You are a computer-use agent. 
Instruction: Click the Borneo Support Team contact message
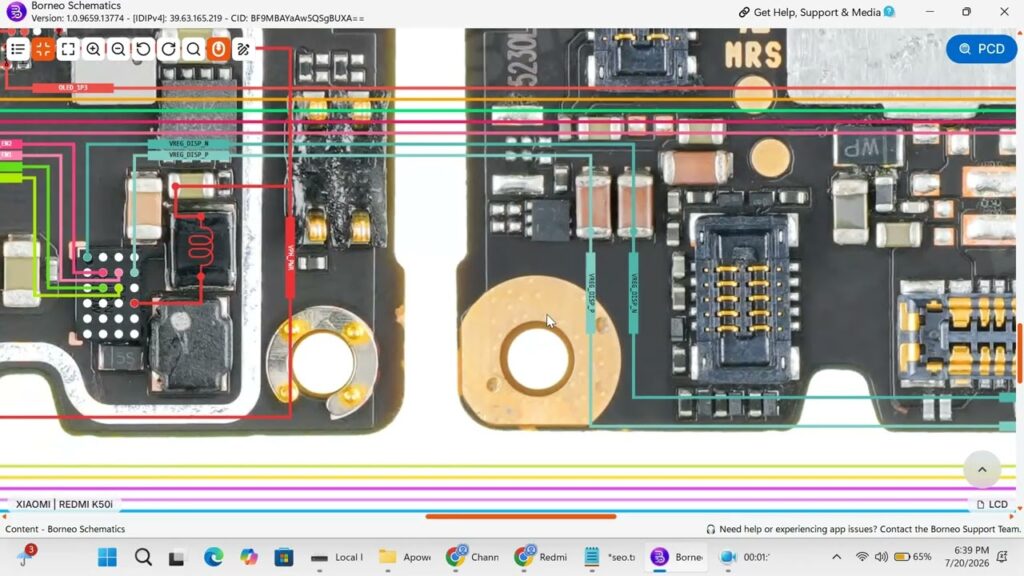point(869,529)
